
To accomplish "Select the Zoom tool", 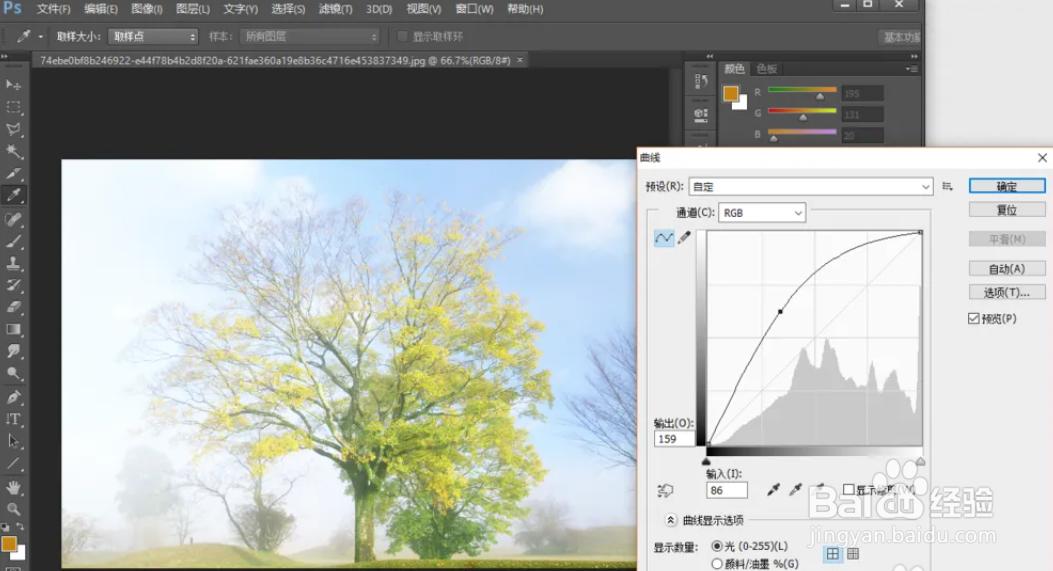I will 13,509.
